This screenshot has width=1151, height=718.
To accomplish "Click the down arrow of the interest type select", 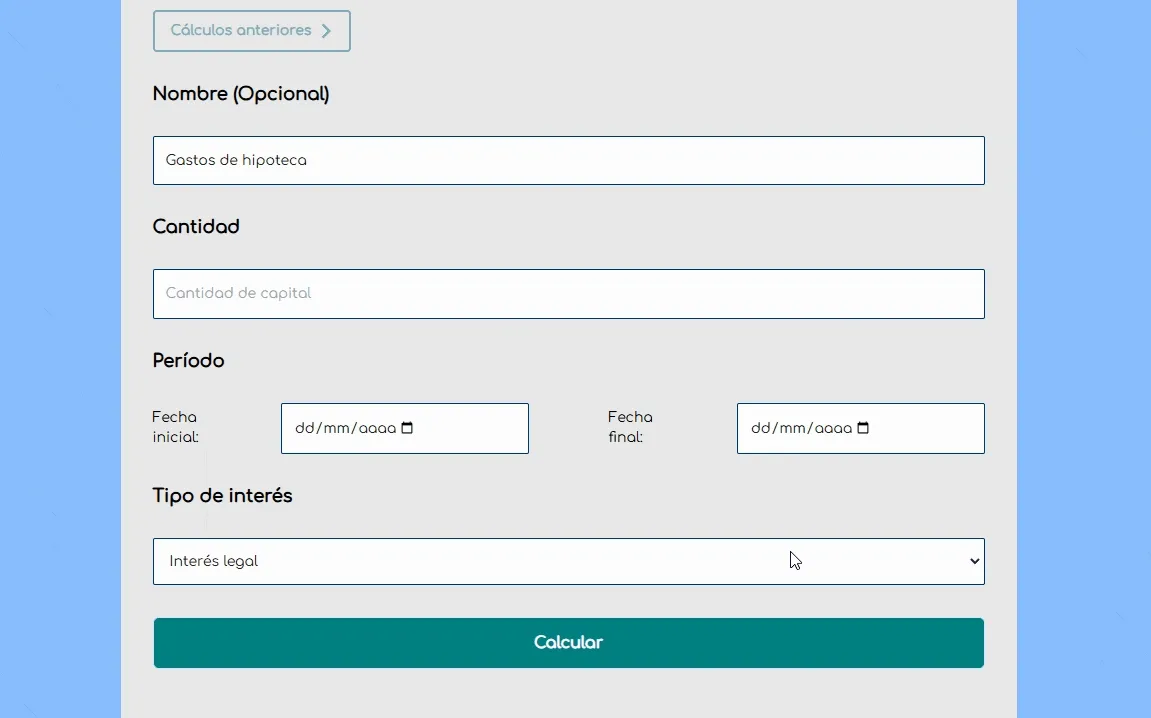I will 975,561.
